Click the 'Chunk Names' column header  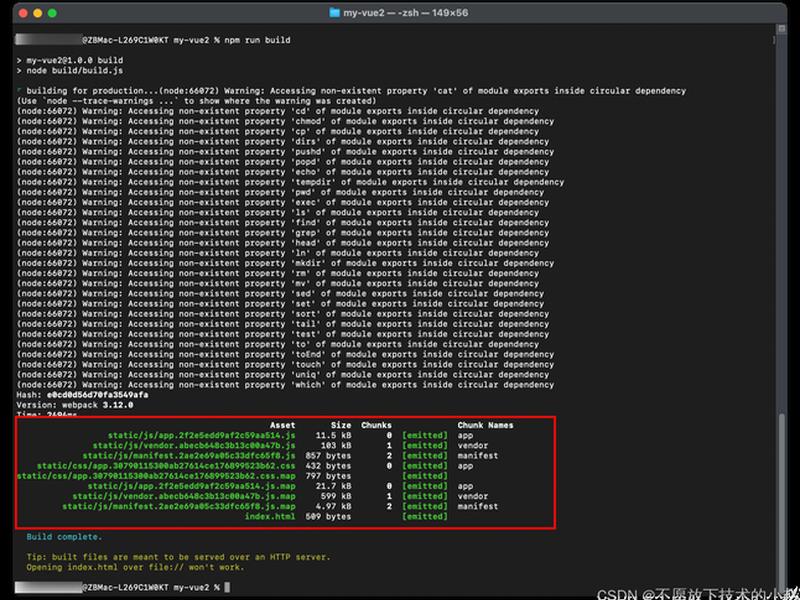click(486, 426)
